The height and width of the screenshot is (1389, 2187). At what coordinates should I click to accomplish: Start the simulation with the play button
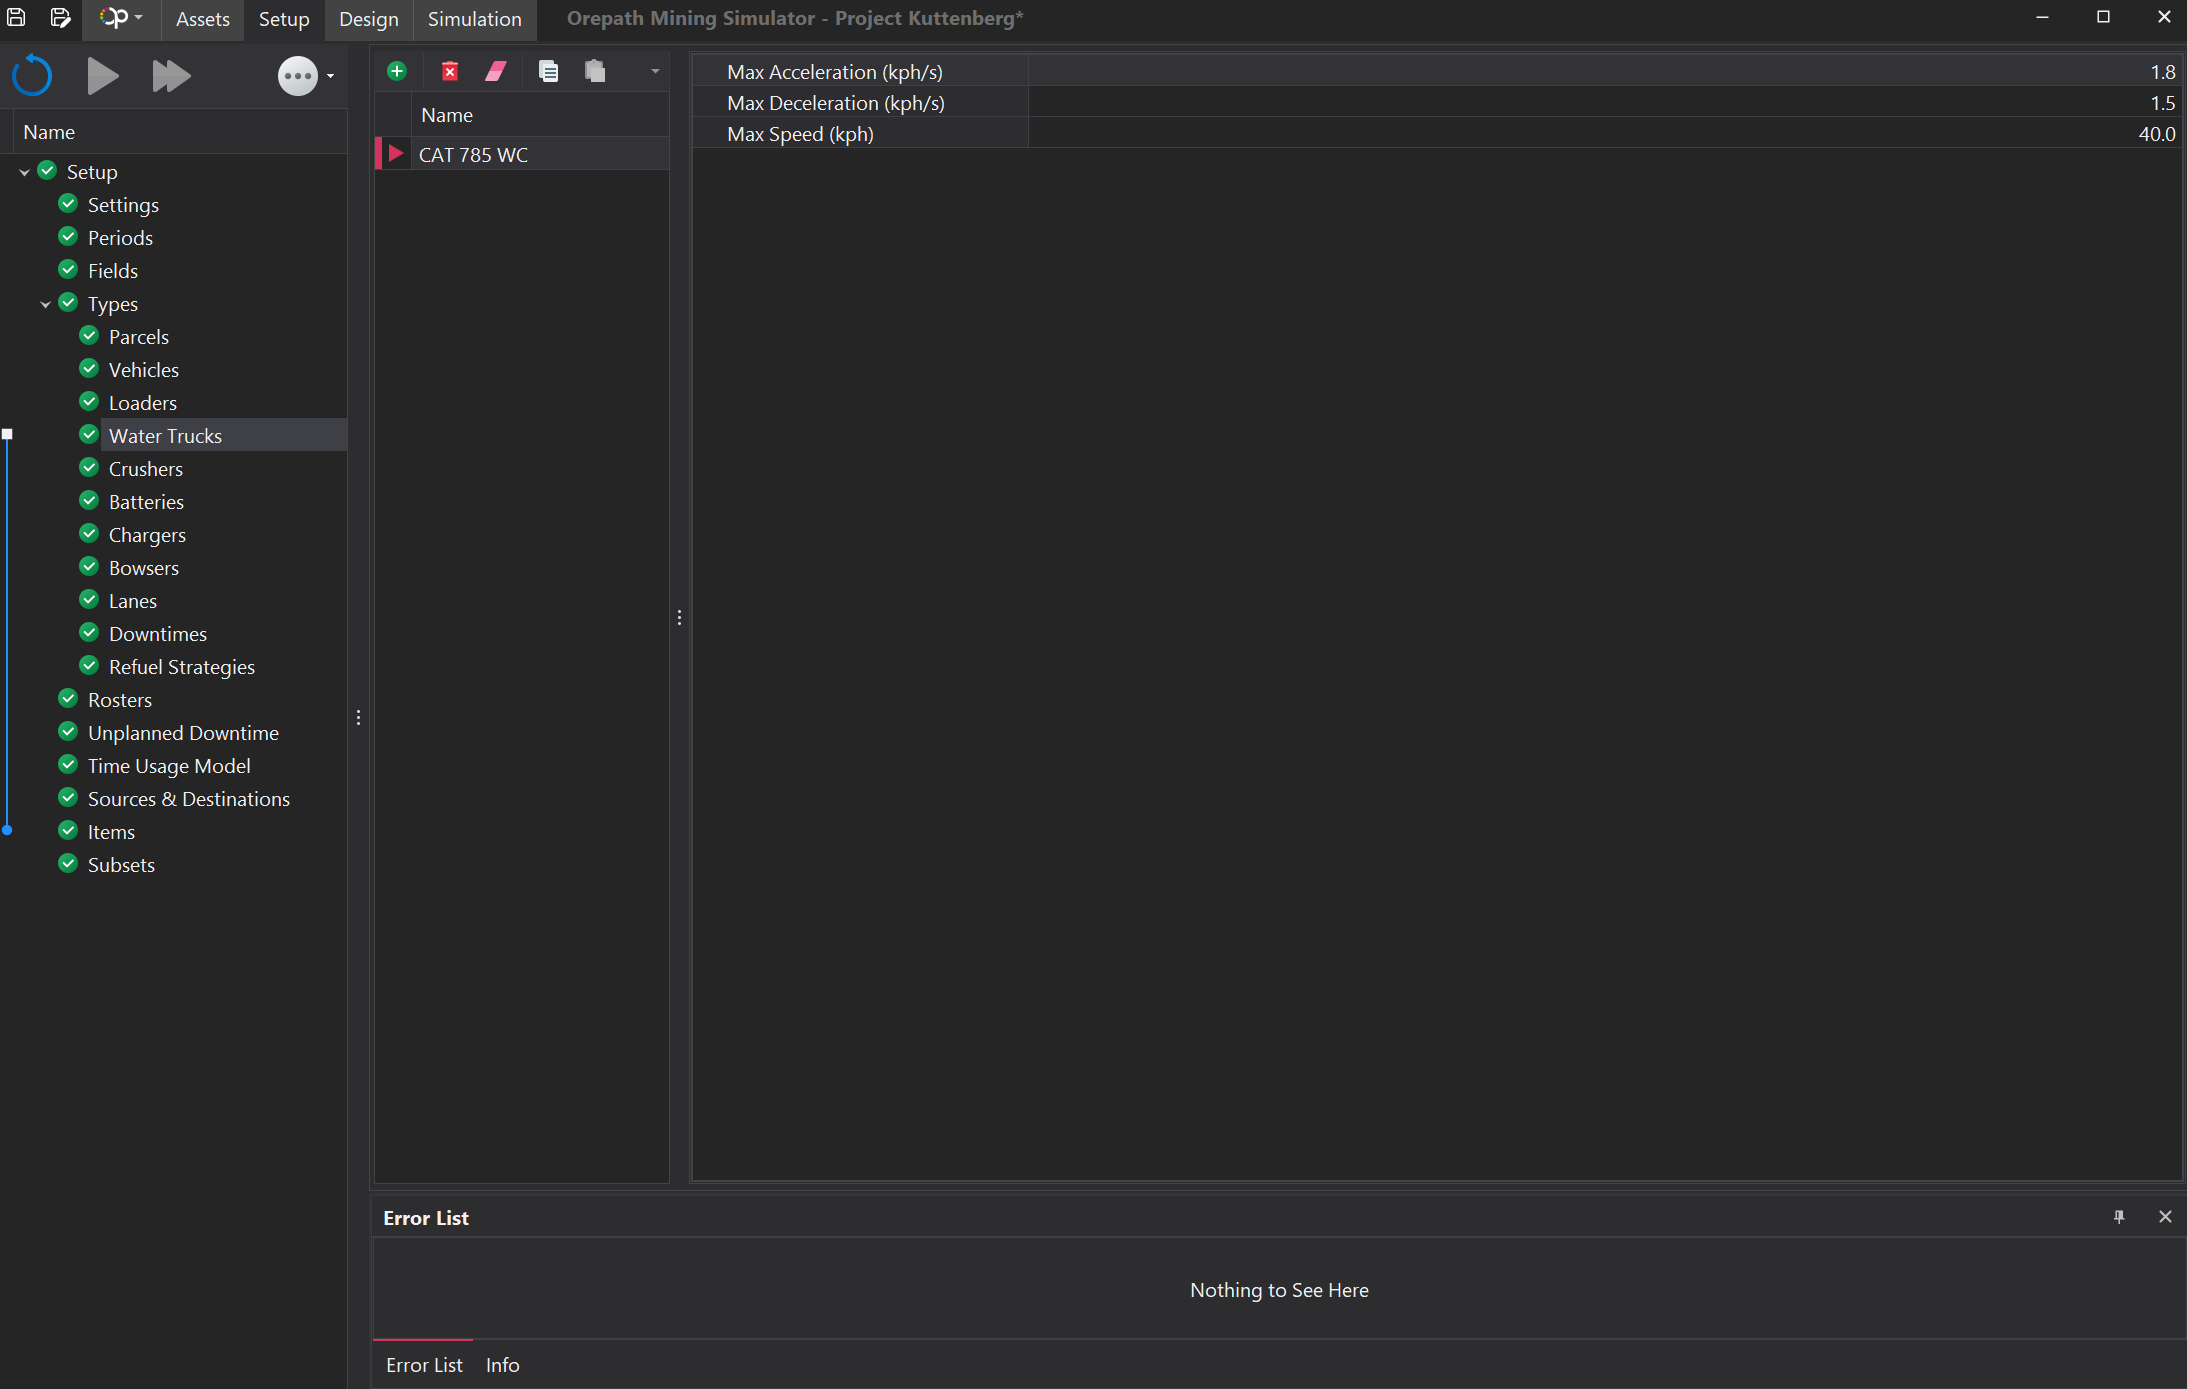(102, 76)
